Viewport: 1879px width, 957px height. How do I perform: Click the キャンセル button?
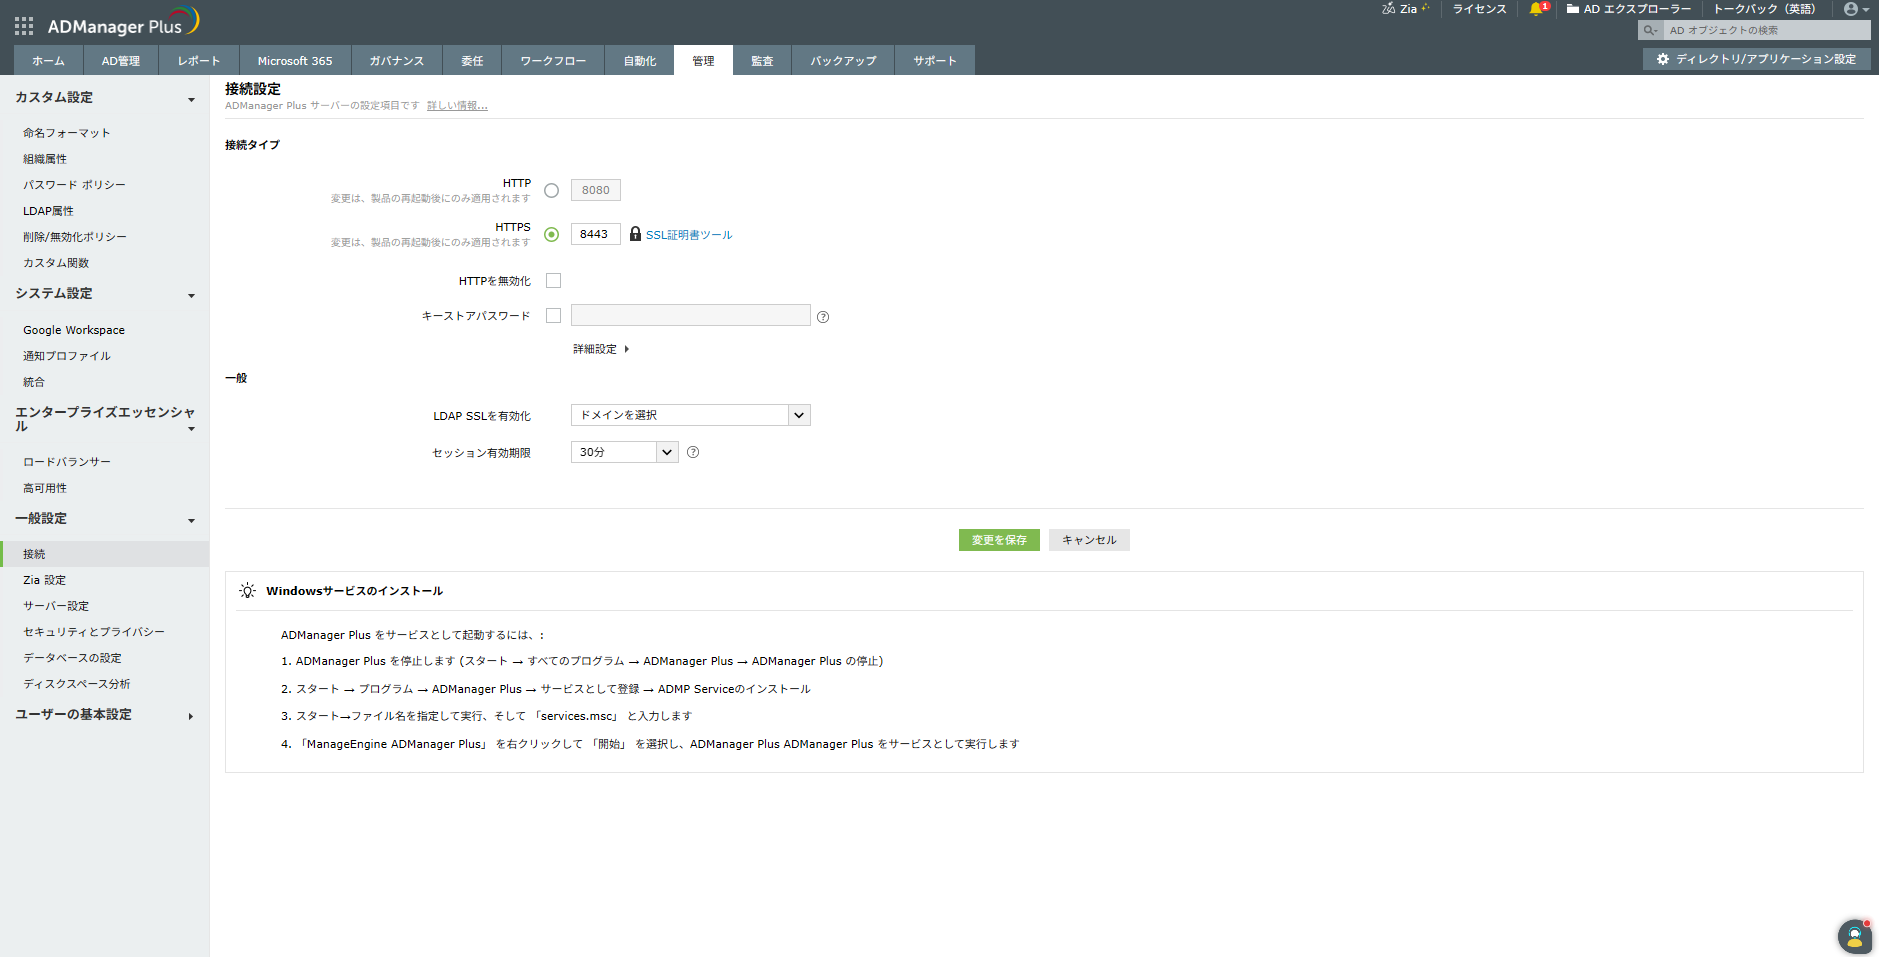(1089, 540)
